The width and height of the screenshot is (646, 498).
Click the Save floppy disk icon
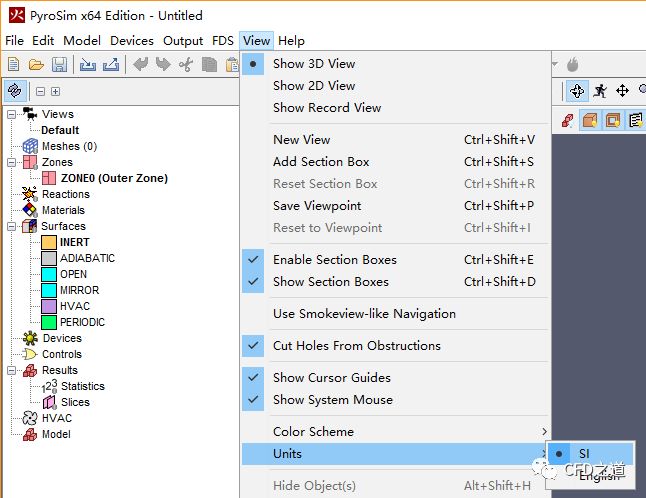tap(59, 65)
